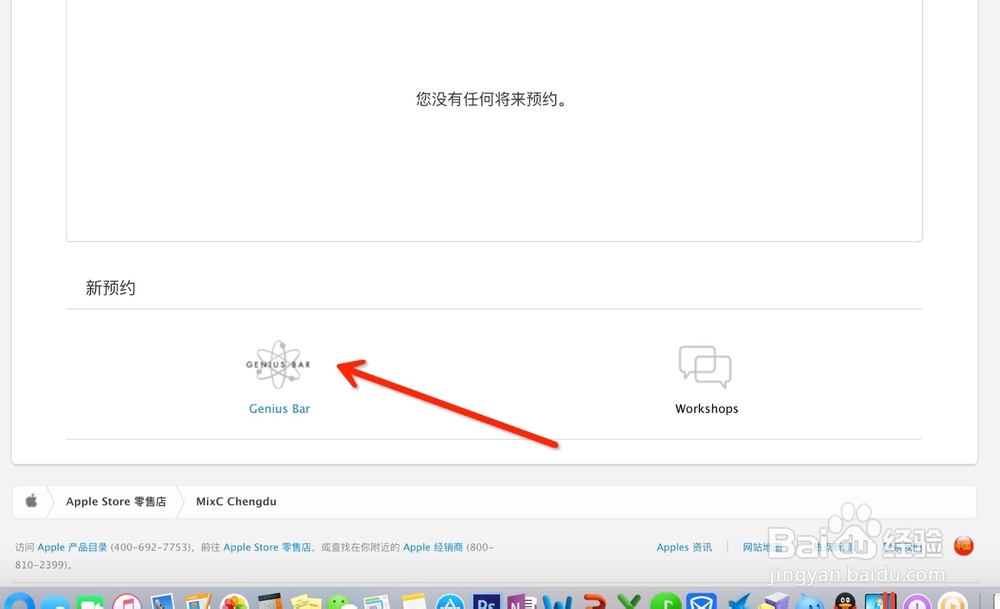Viewport: 1000px width, 609px height.
Task: Launch FaceTime from the Dock
Action: [x=90, y=602]
